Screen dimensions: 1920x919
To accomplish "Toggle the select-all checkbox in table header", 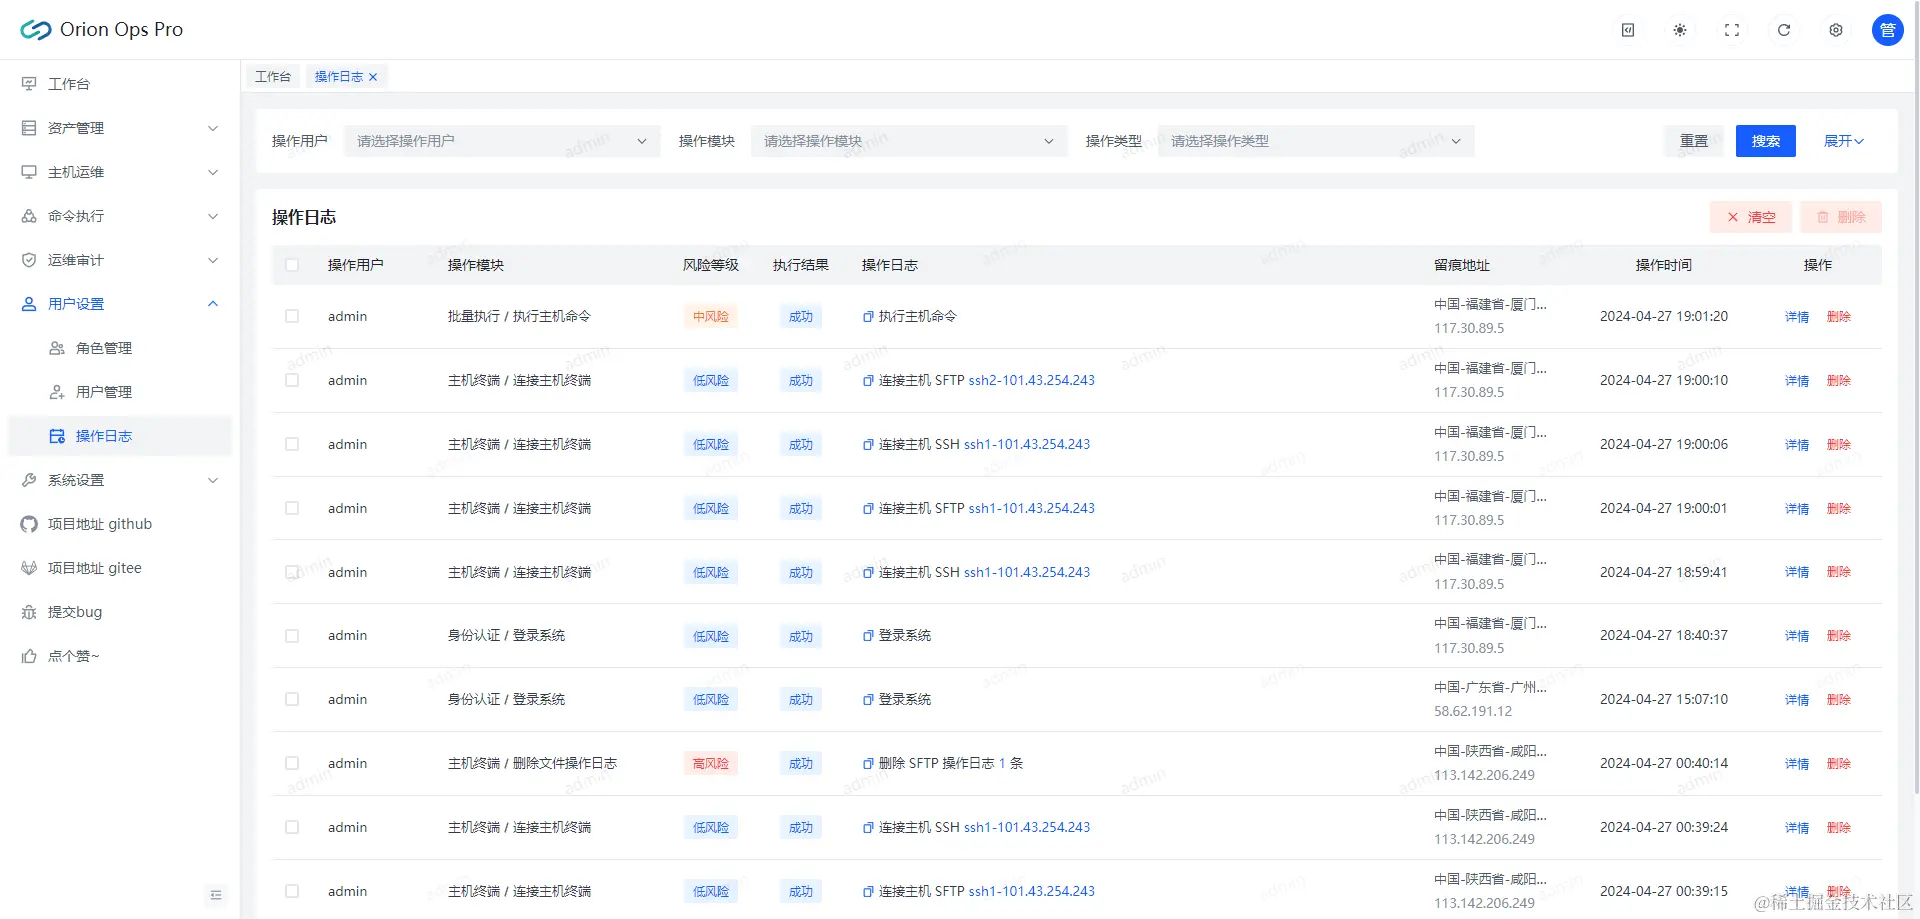I will point(292,265).
